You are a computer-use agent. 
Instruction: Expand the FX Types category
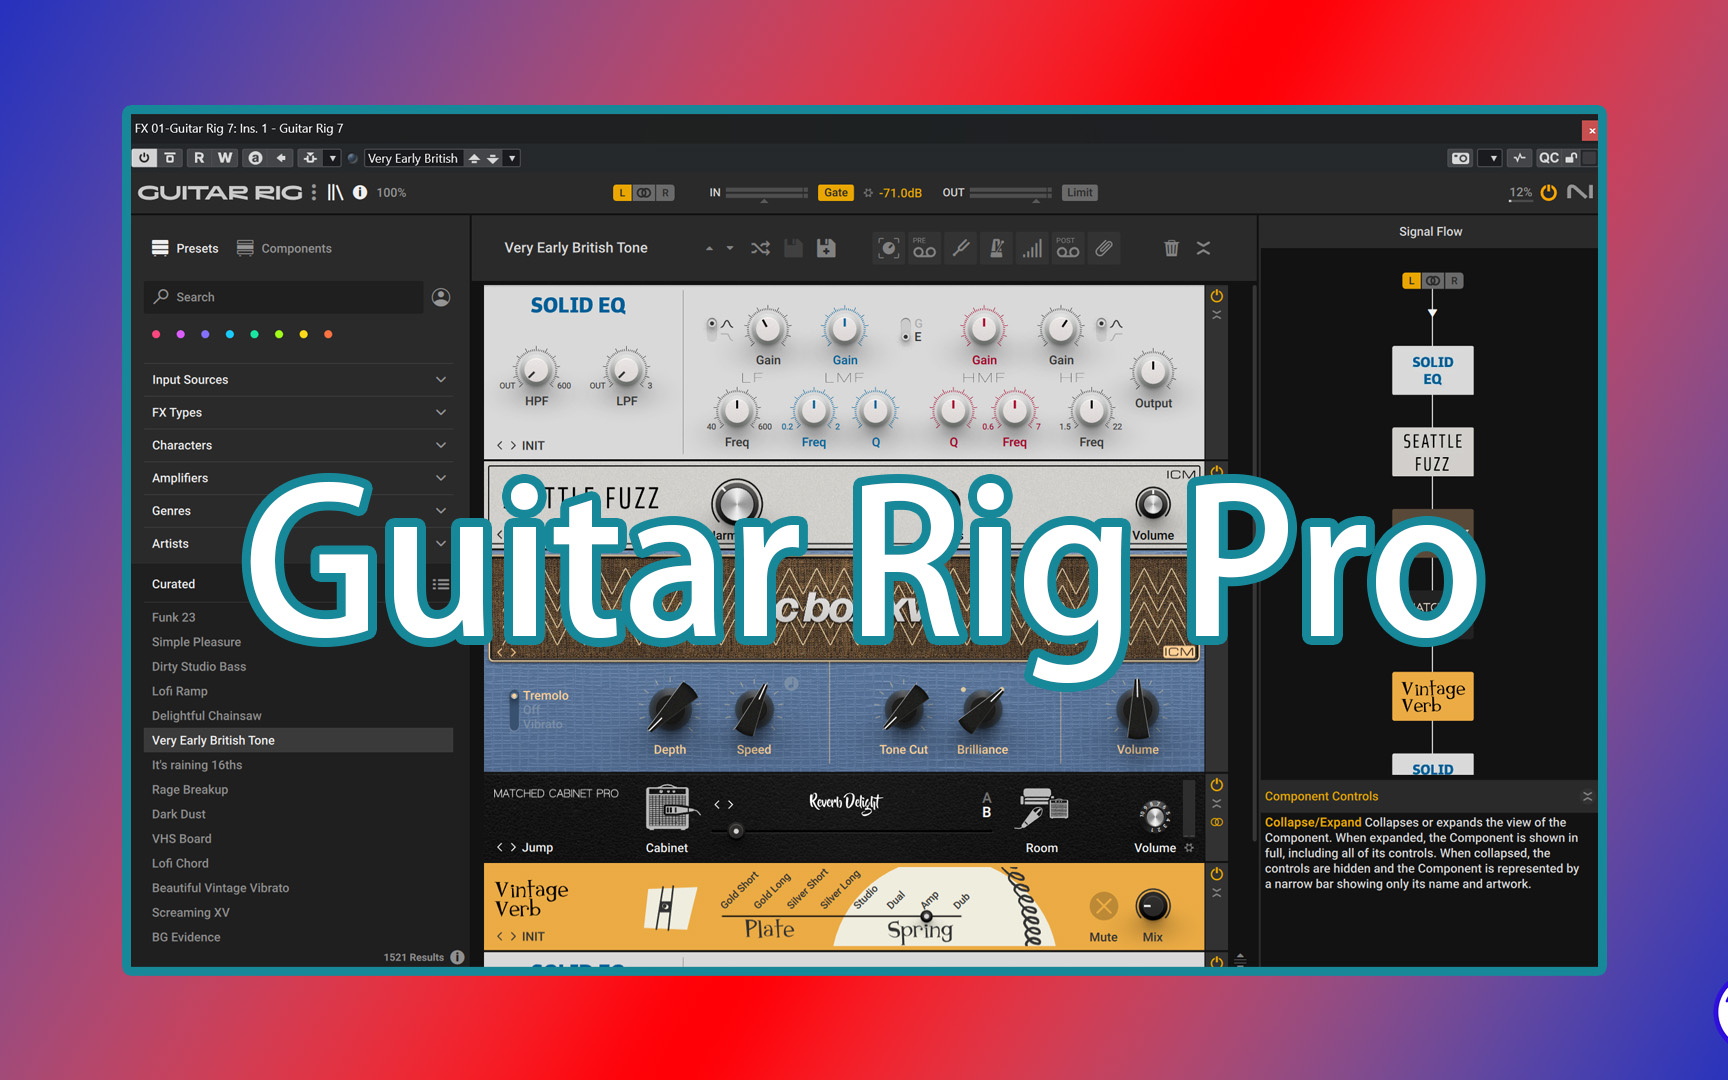click(x=298, y=412)
